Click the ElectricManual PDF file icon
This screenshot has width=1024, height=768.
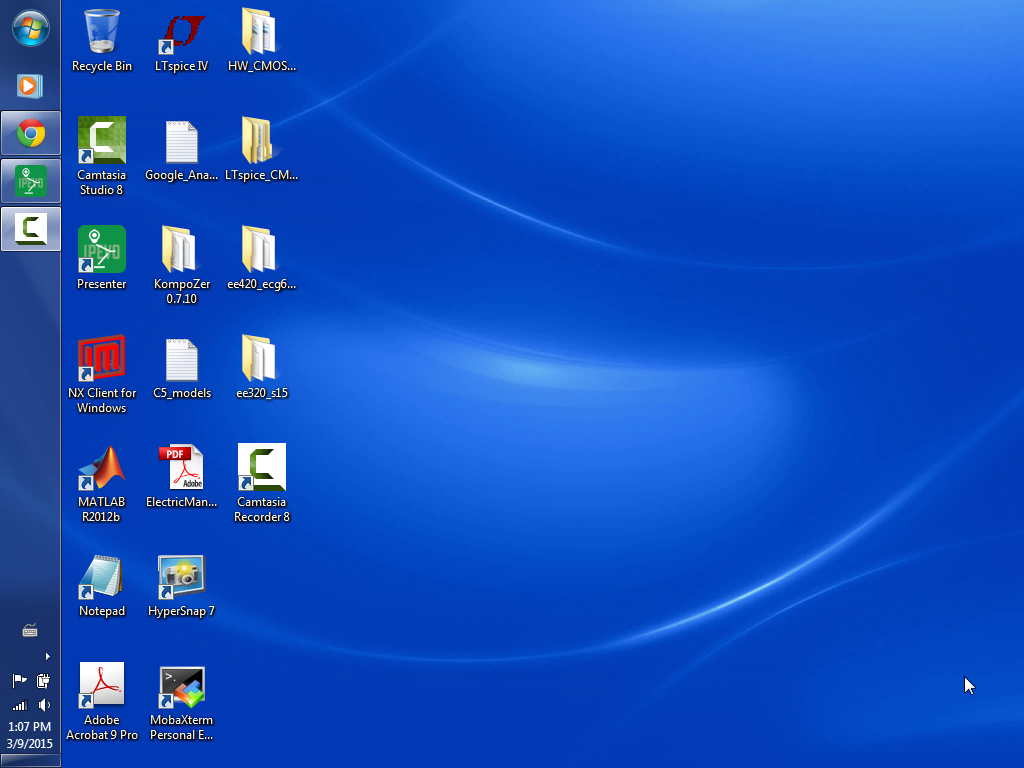click(x=182, y=468)
